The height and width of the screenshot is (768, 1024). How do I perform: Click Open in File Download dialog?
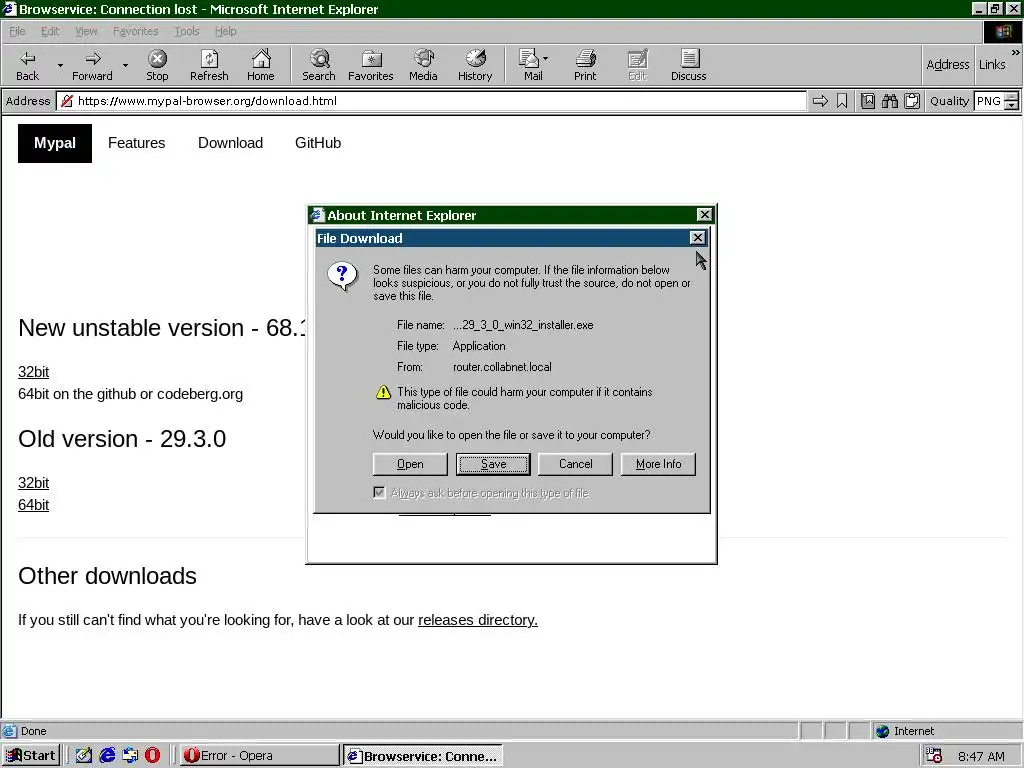pyautogui.click(x=410, y=464)
